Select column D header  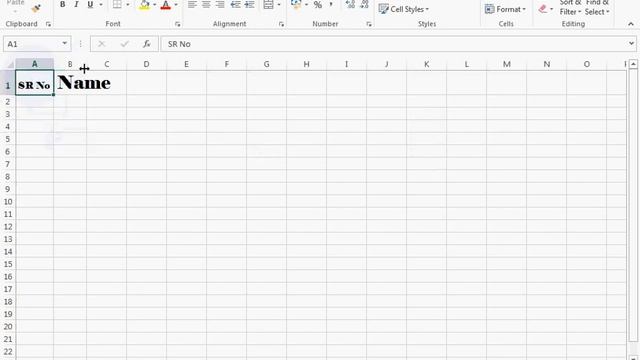tap(146, 64)
